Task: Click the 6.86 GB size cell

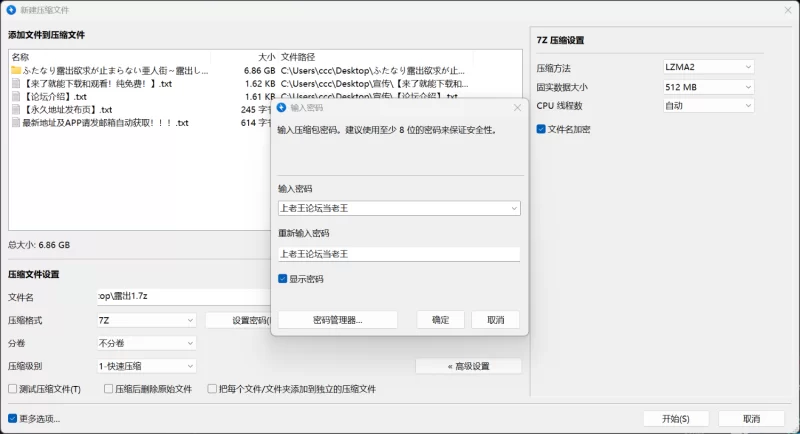Action: (259, 70)
